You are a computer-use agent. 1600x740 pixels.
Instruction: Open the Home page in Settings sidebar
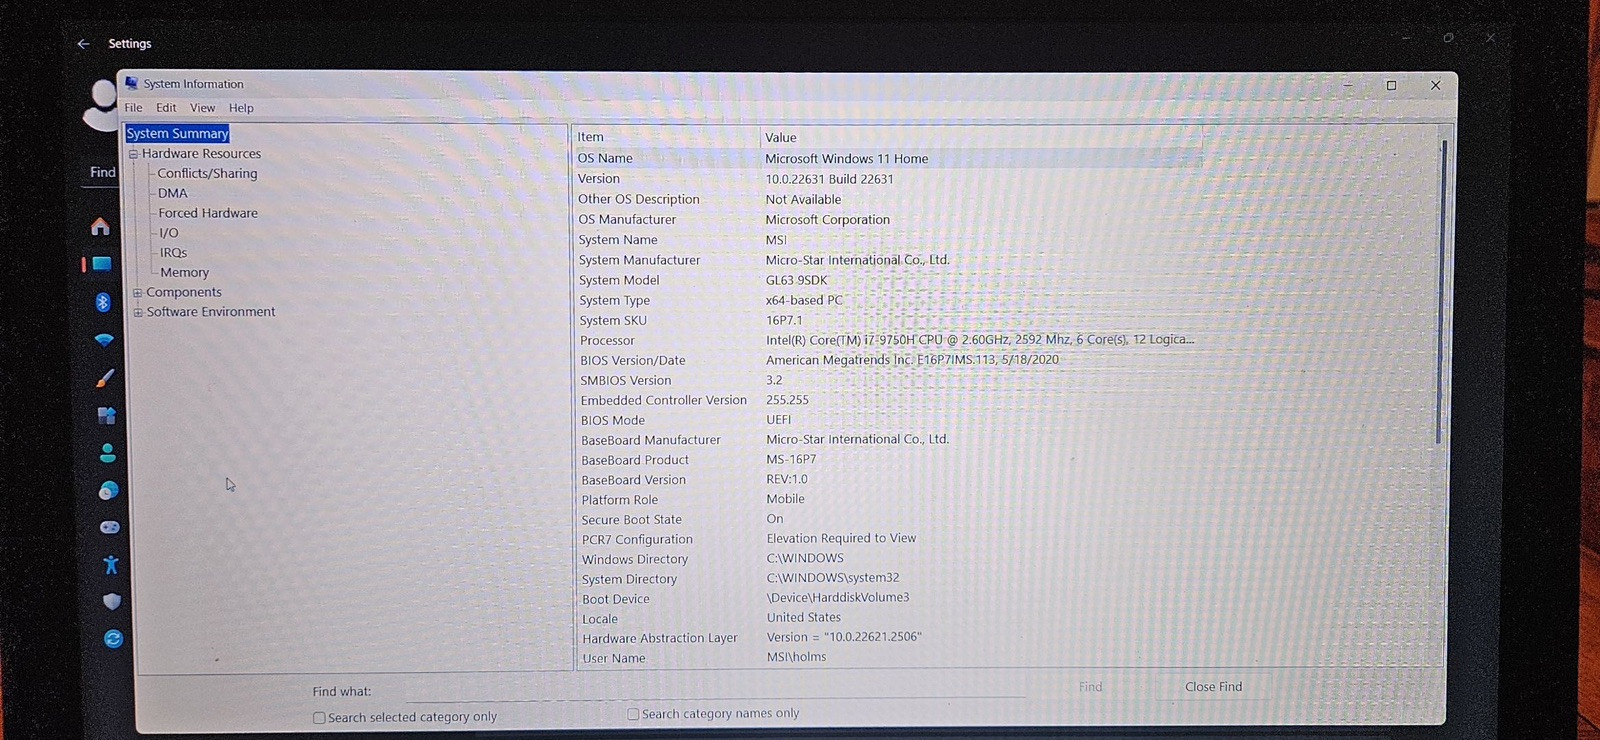(x=100, y=227)
